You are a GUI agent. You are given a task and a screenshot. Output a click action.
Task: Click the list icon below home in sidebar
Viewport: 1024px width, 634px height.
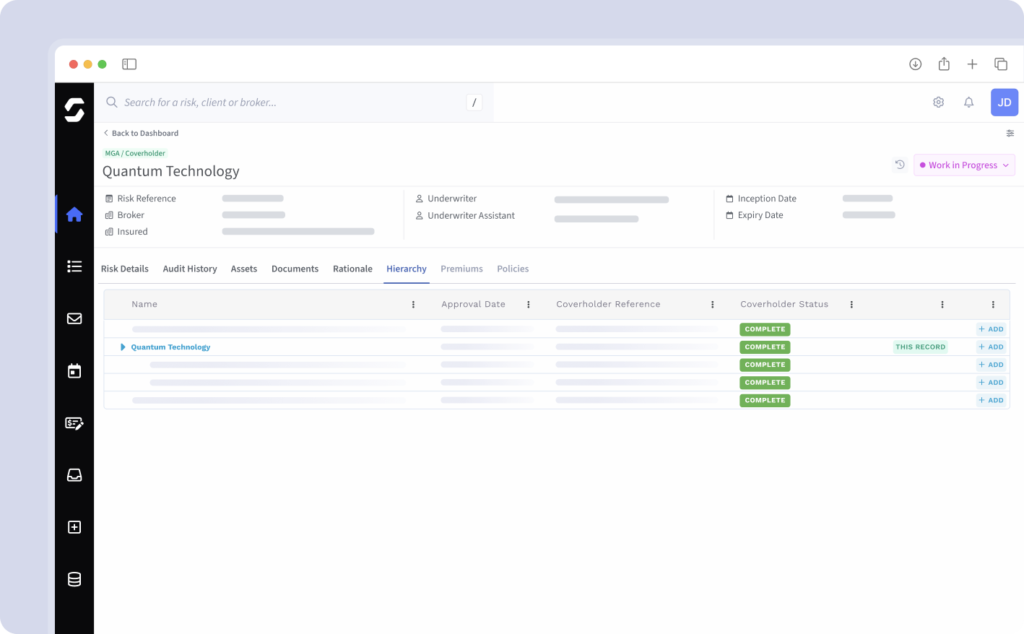pyautogui.click(x=74, y=266)
